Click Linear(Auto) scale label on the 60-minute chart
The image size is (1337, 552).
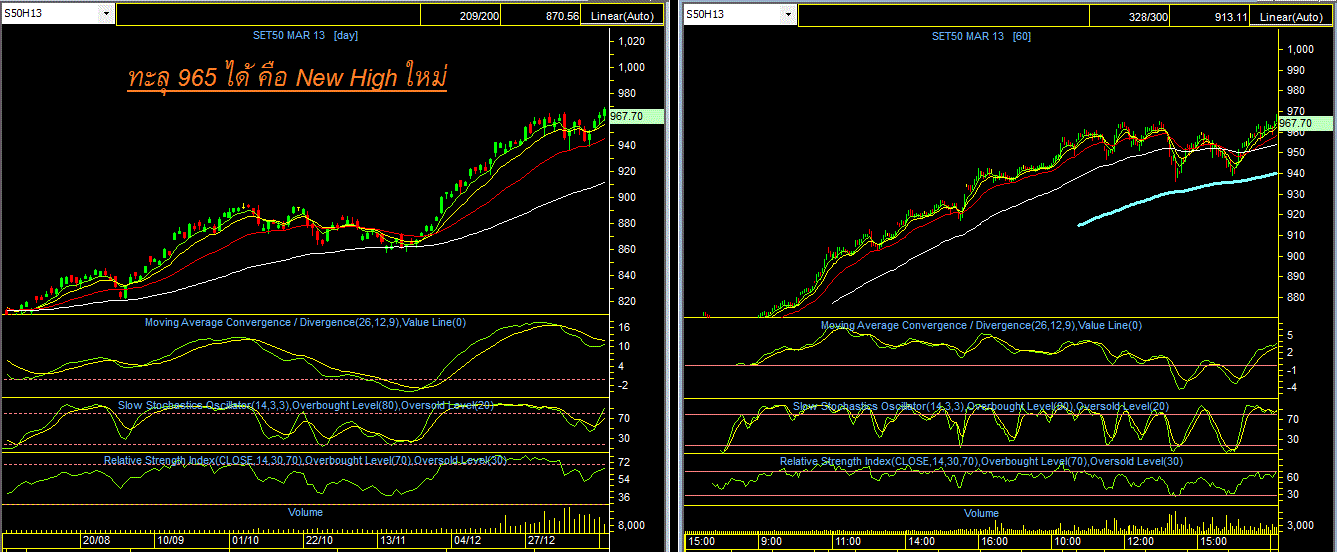tap(1291, 16)
